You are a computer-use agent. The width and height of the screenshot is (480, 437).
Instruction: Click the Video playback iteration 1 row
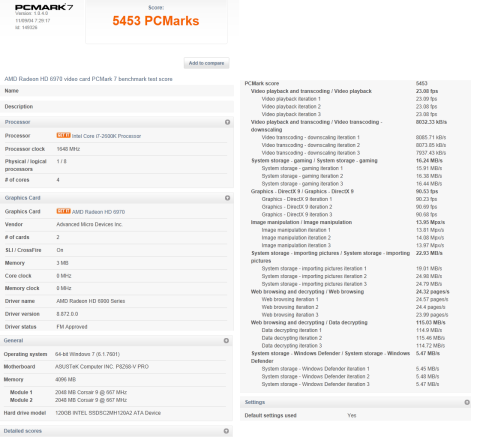click(x=349, y=99)
